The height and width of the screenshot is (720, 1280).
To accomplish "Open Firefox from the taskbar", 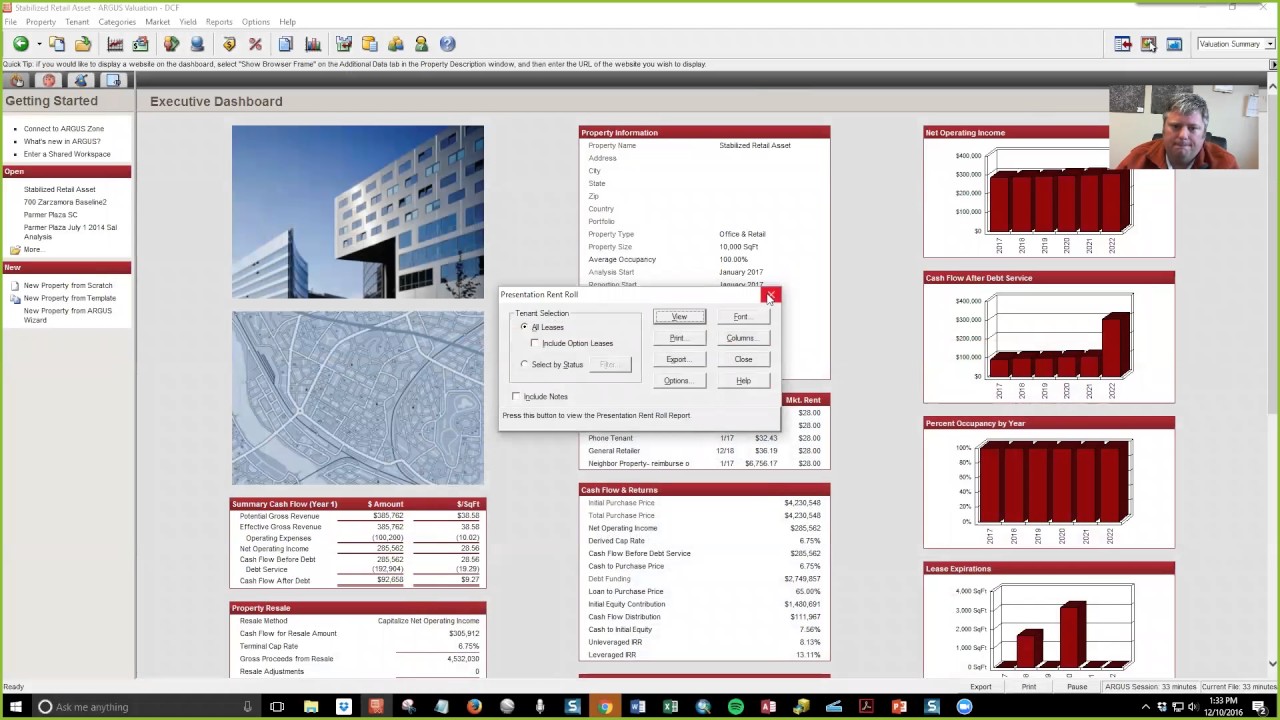I will point(474,707).
